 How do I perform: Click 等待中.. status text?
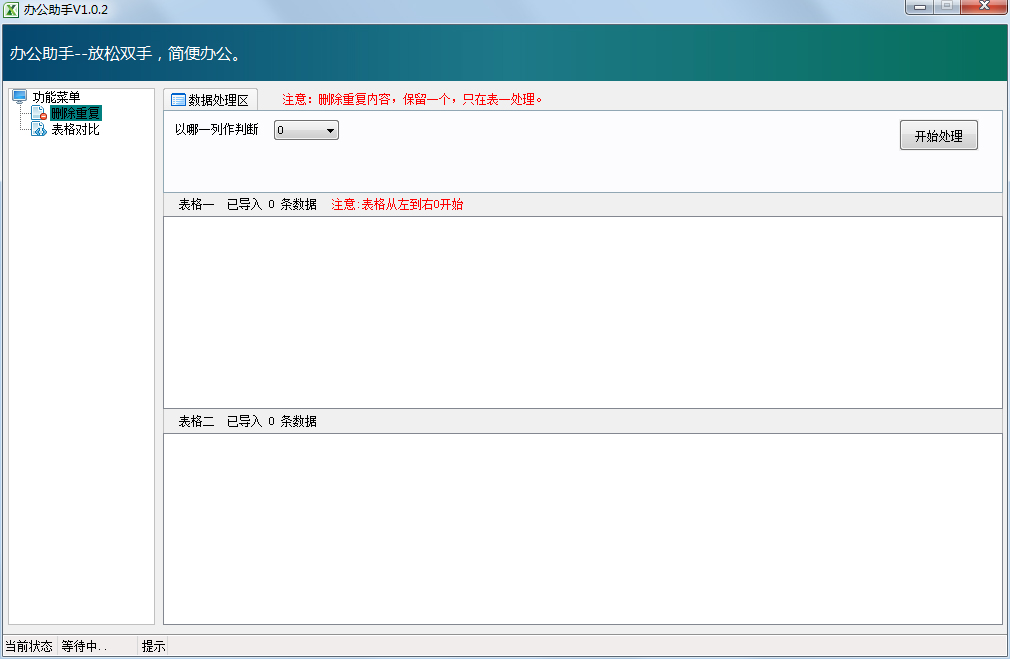[x=84, y=646]
